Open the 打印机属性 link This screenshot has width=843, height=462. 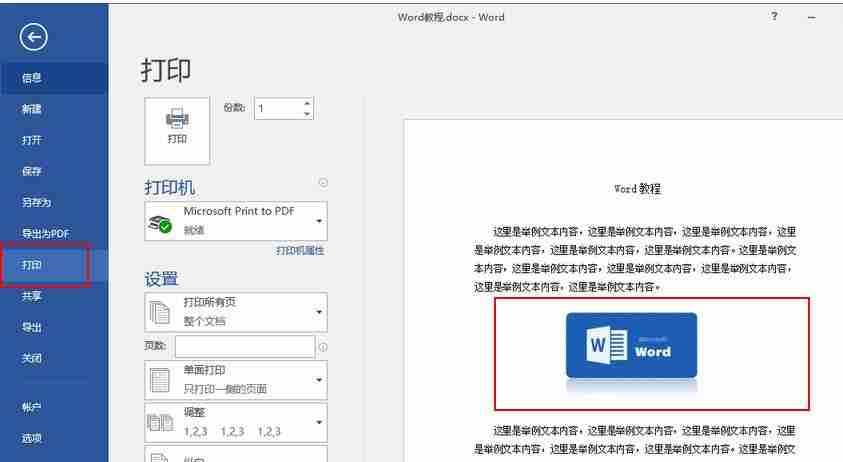pos(300,251)
